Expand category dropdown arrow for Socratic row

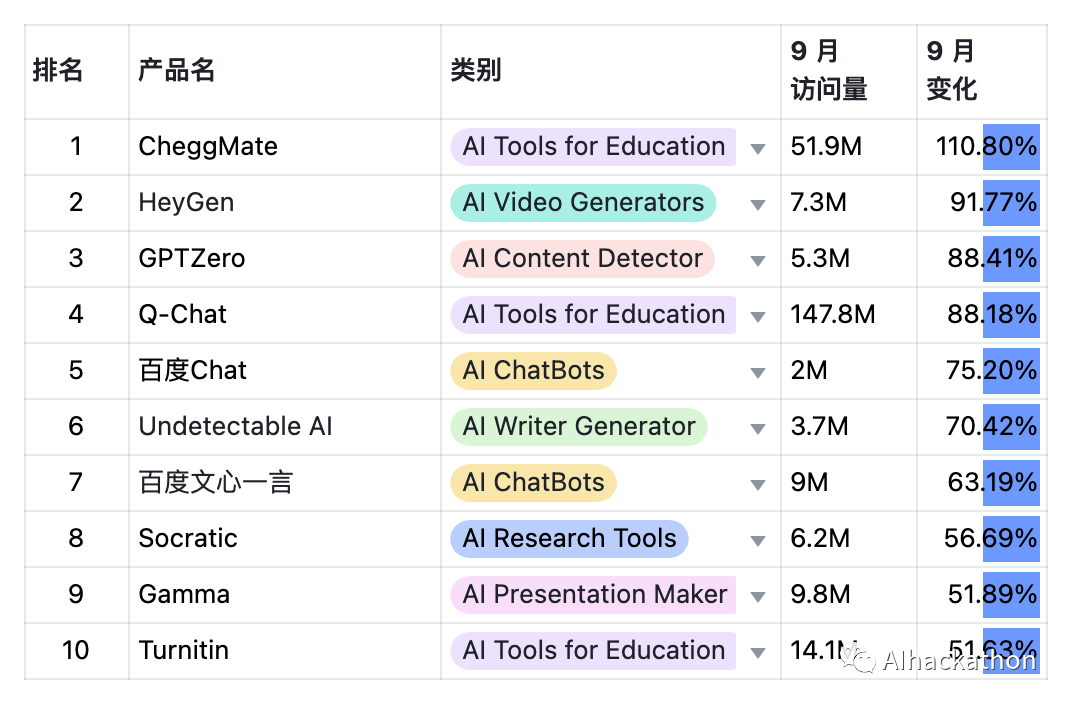point(757,541)
